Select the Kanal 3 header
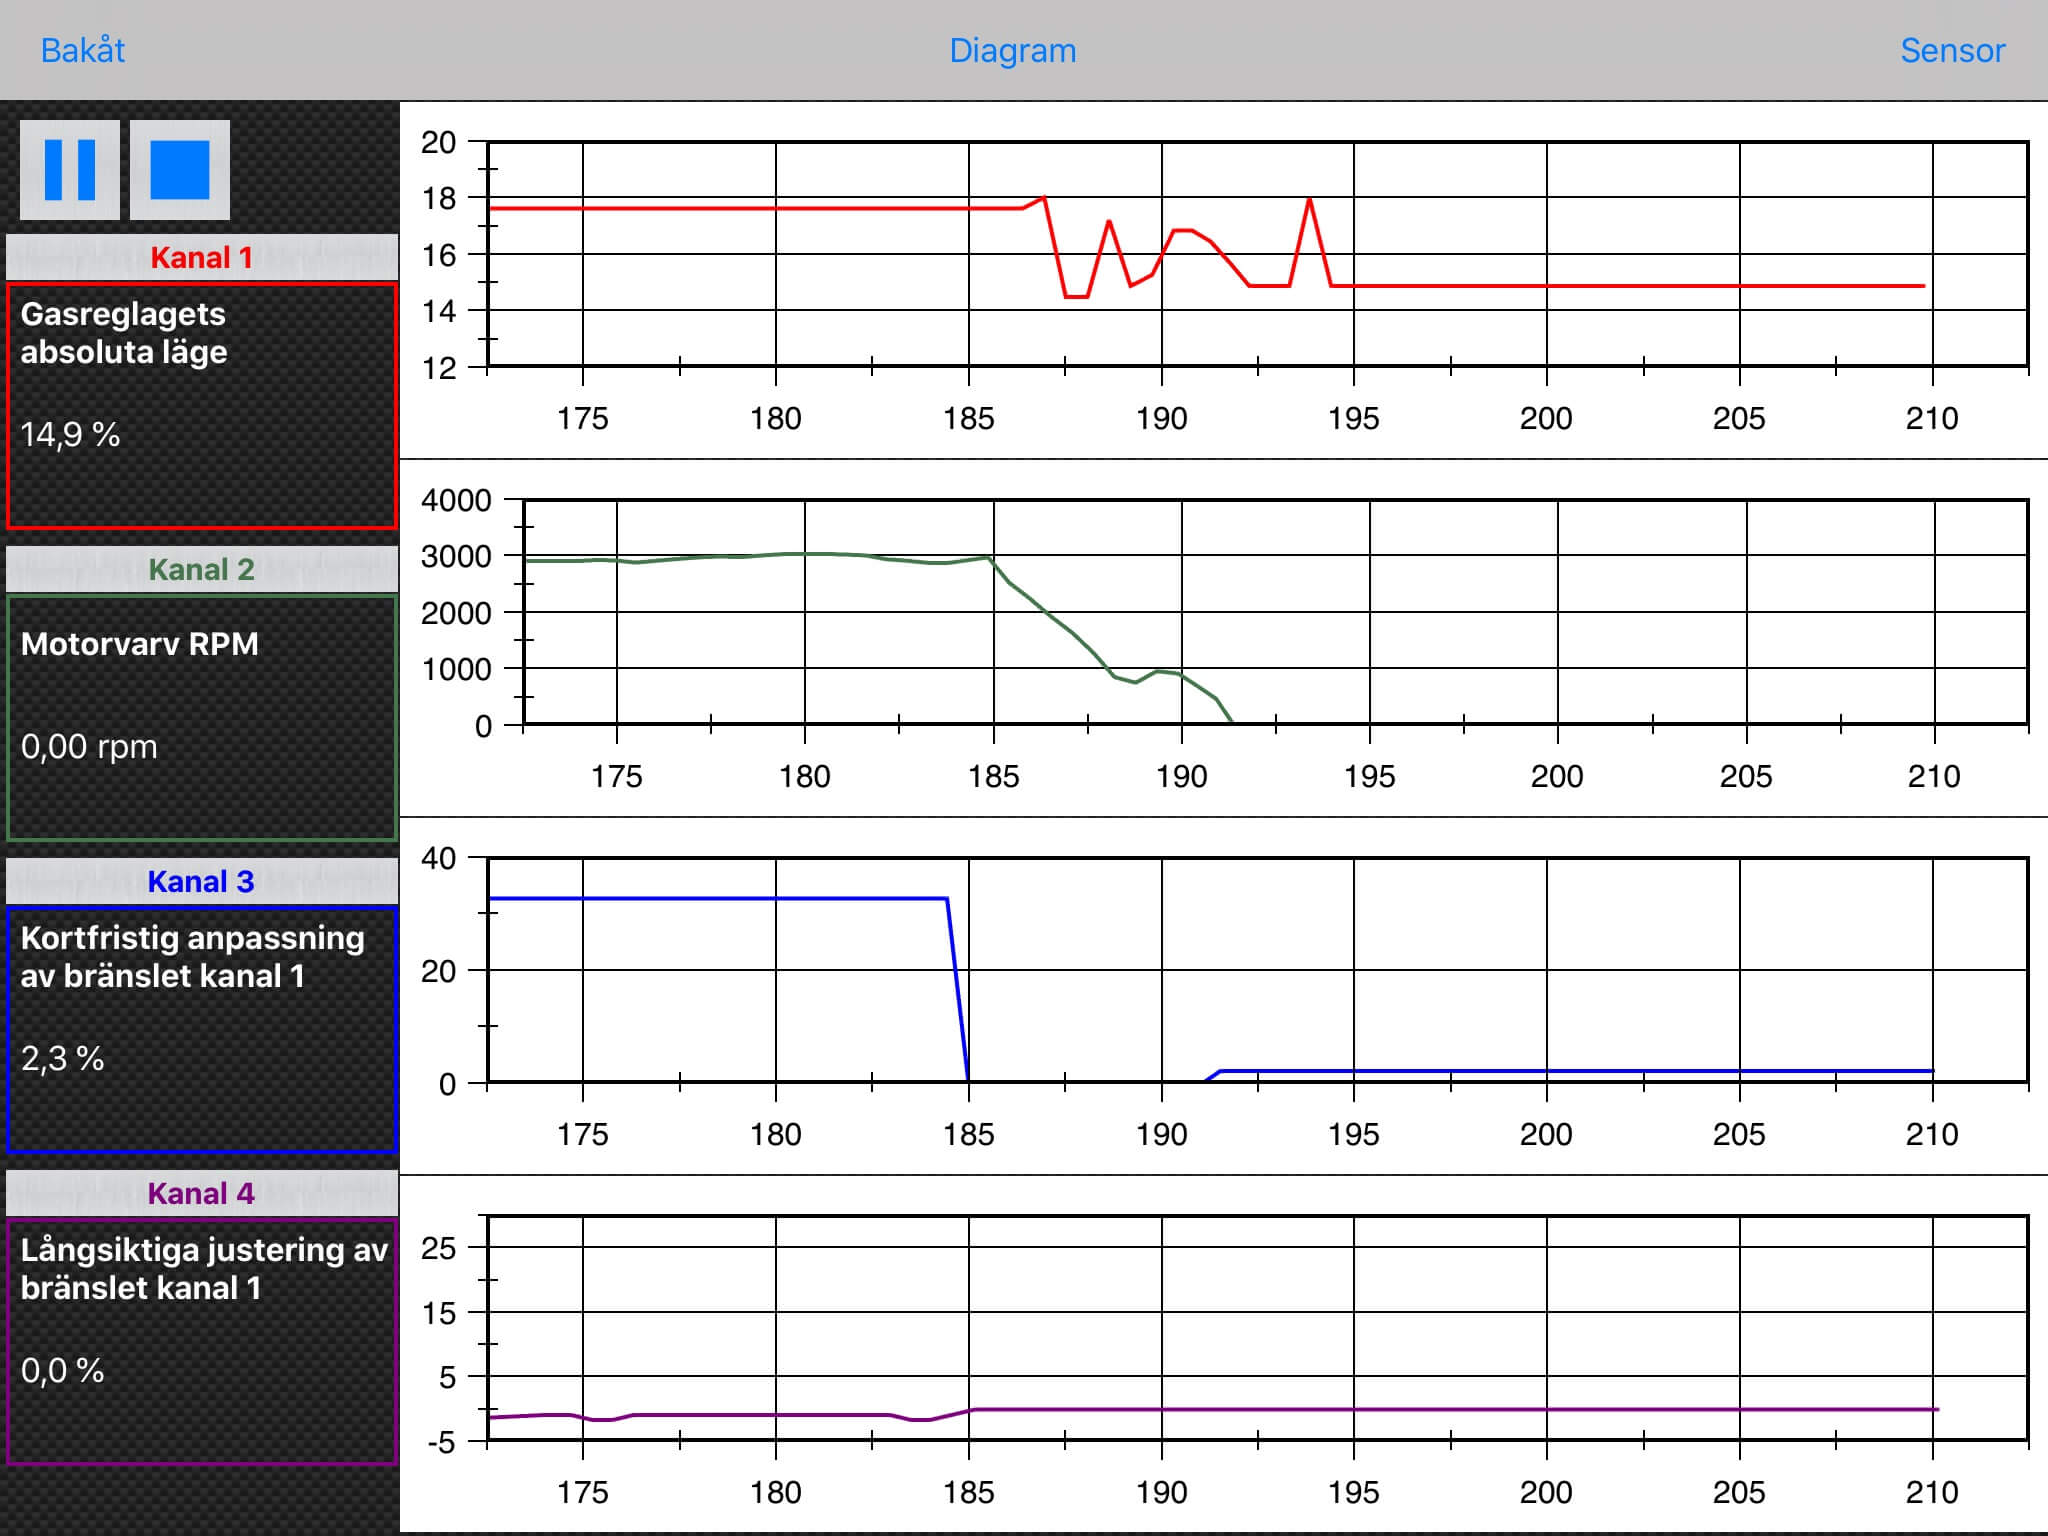The image size is (2048, 1536). (201, 882)
